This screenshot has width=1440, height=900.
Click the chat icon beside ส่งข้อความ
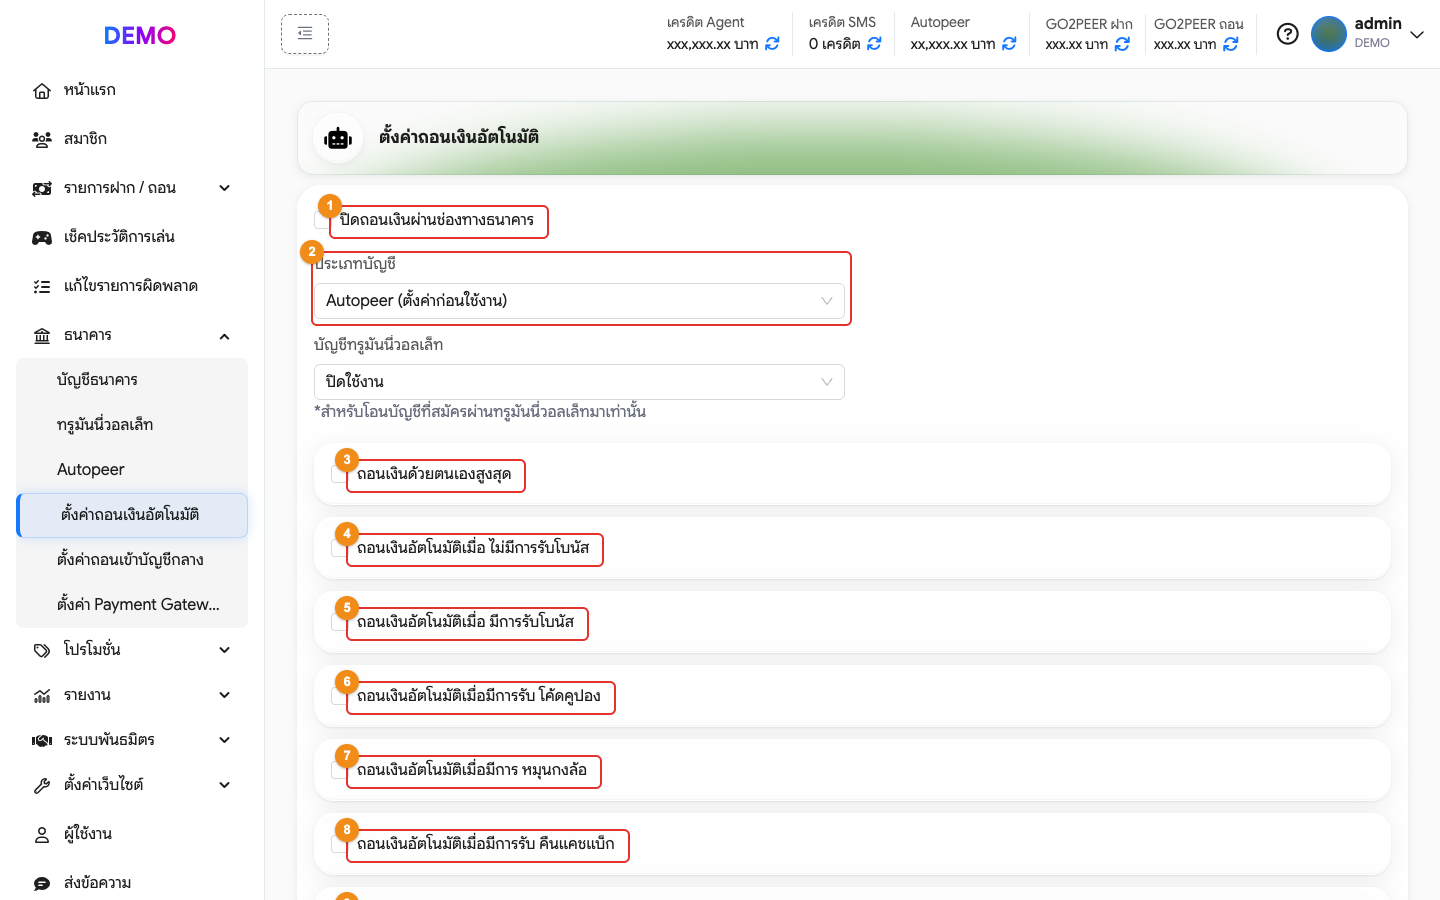point(42,884)
